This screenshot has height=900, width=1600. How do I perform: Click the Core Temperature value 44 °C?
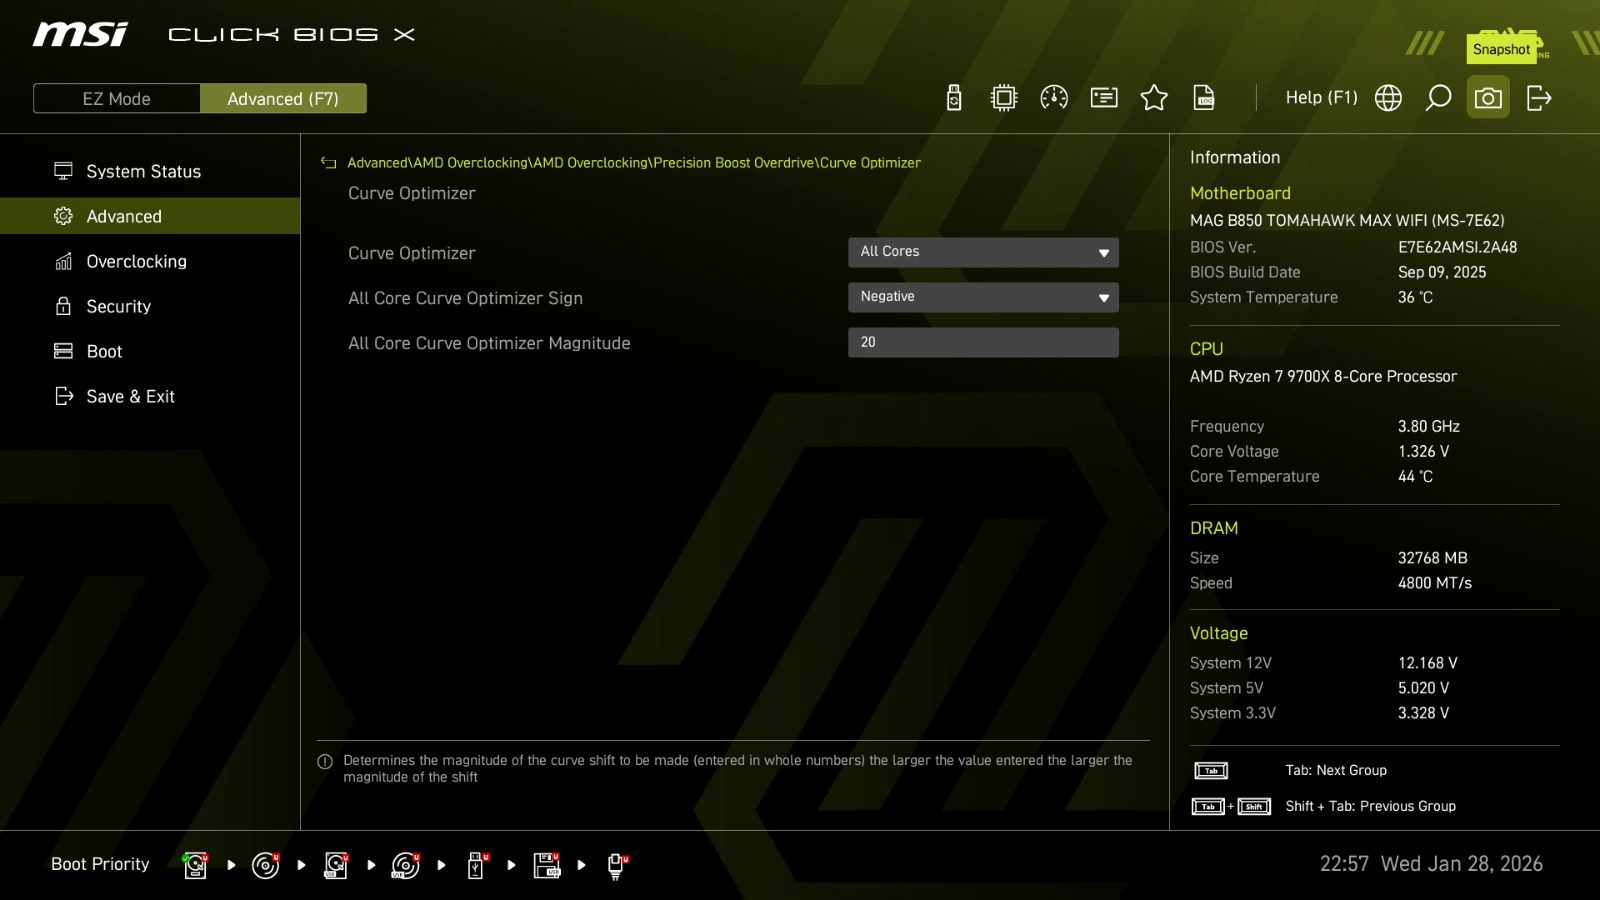click(1415, 477)
